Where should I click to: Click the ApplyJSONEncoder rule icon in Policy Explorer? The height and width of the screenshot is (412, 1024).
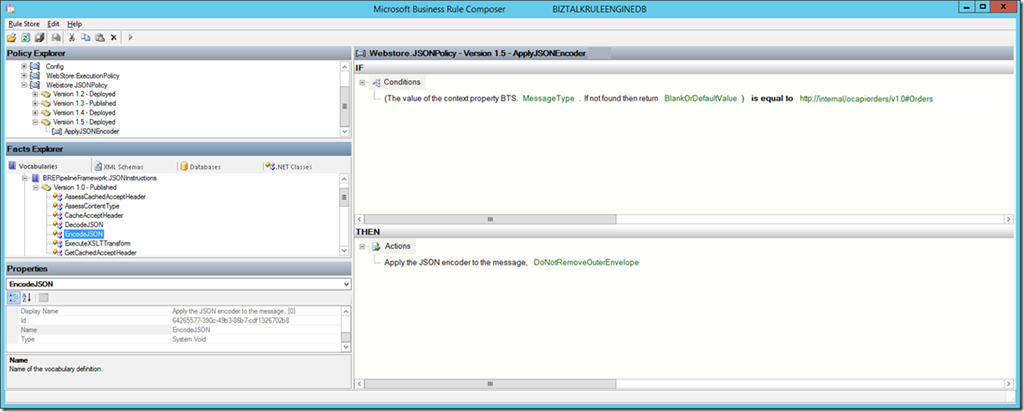57,131
